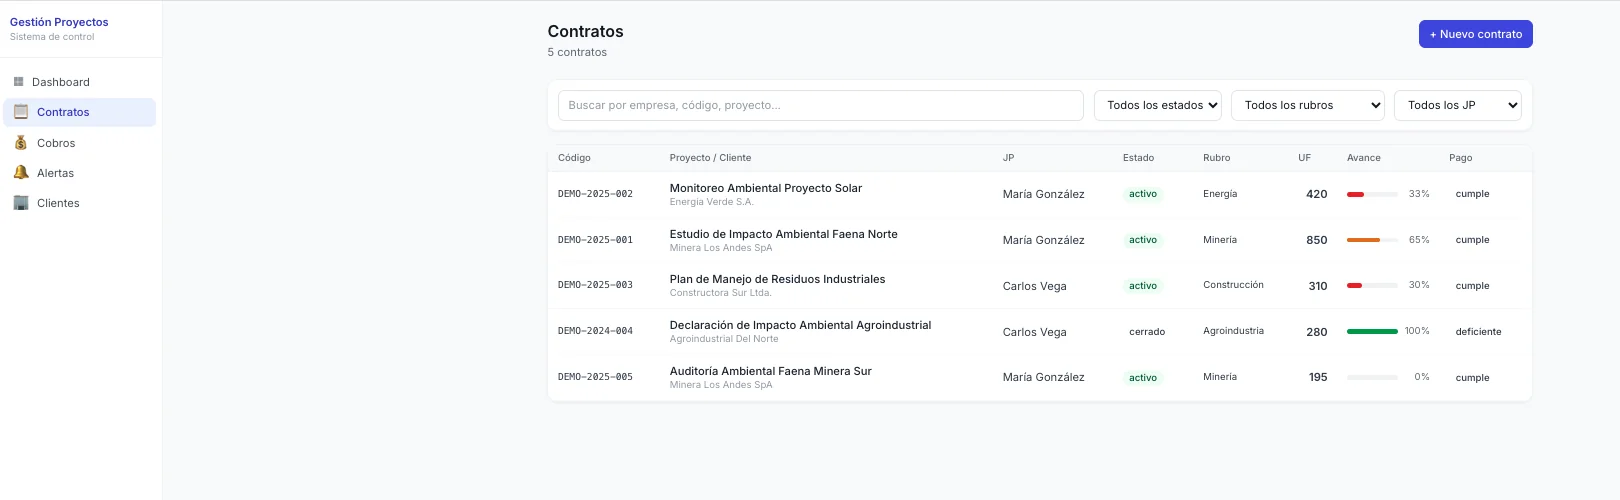Open Declaración de Impacto Ambiental Agroindustrial
This screenshot has width=1620, height=500.
800,325
